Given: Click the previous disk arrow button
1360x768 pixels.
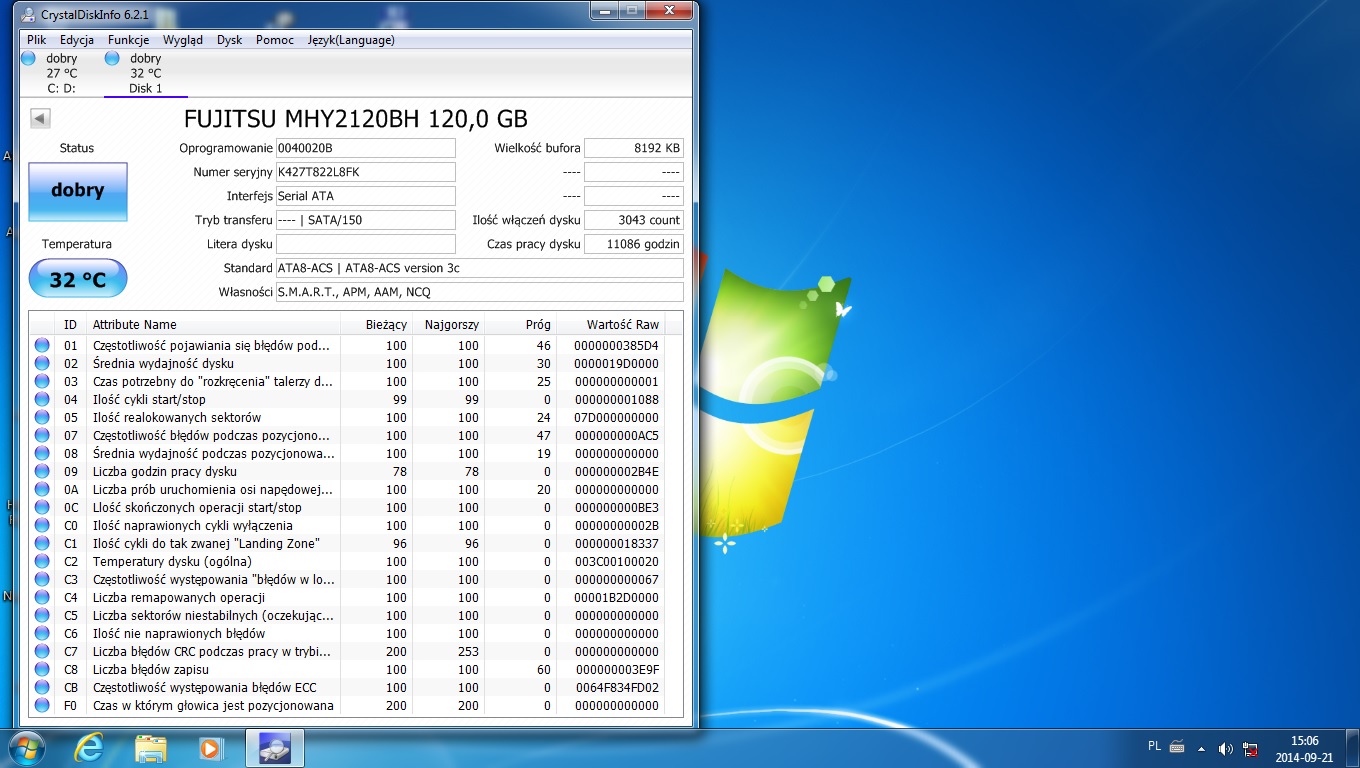Looking at the screenshot, I should (x=40, y=119).
